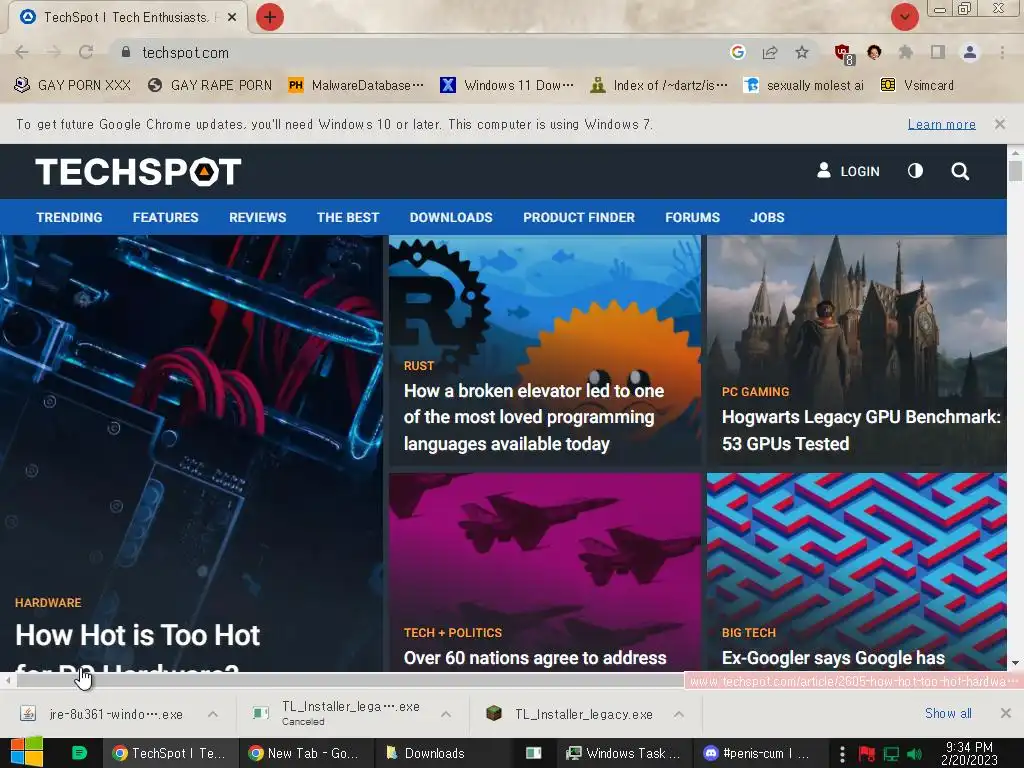
Task: Open the green chat app in taskbar
Action: (79, 753)
